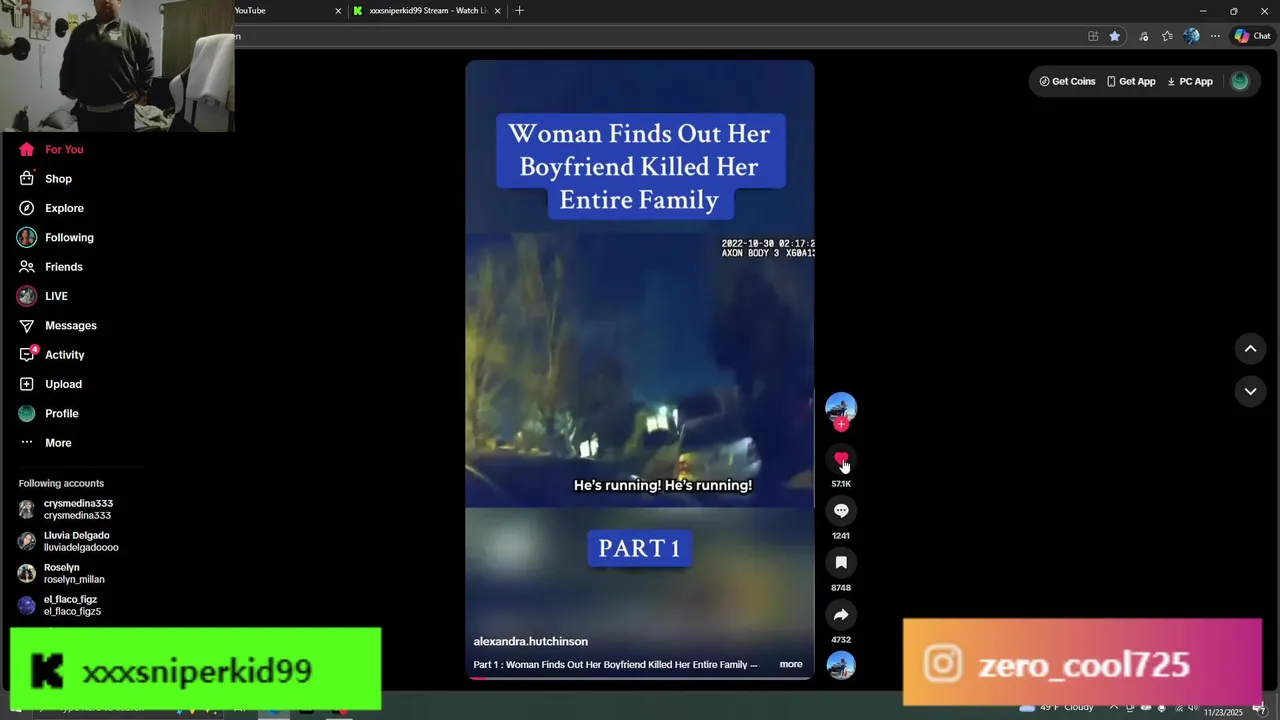
Task: Expand the description with 'more' link
Action: [791, 664]
